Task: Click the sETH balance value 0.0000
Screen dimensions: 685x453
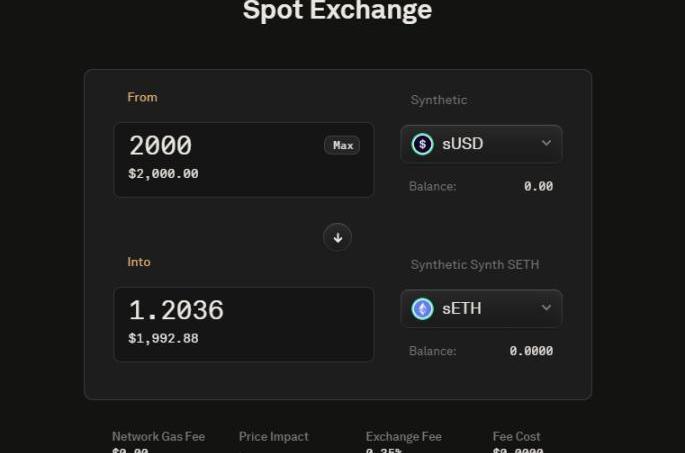Action: [x=531, y=351]
